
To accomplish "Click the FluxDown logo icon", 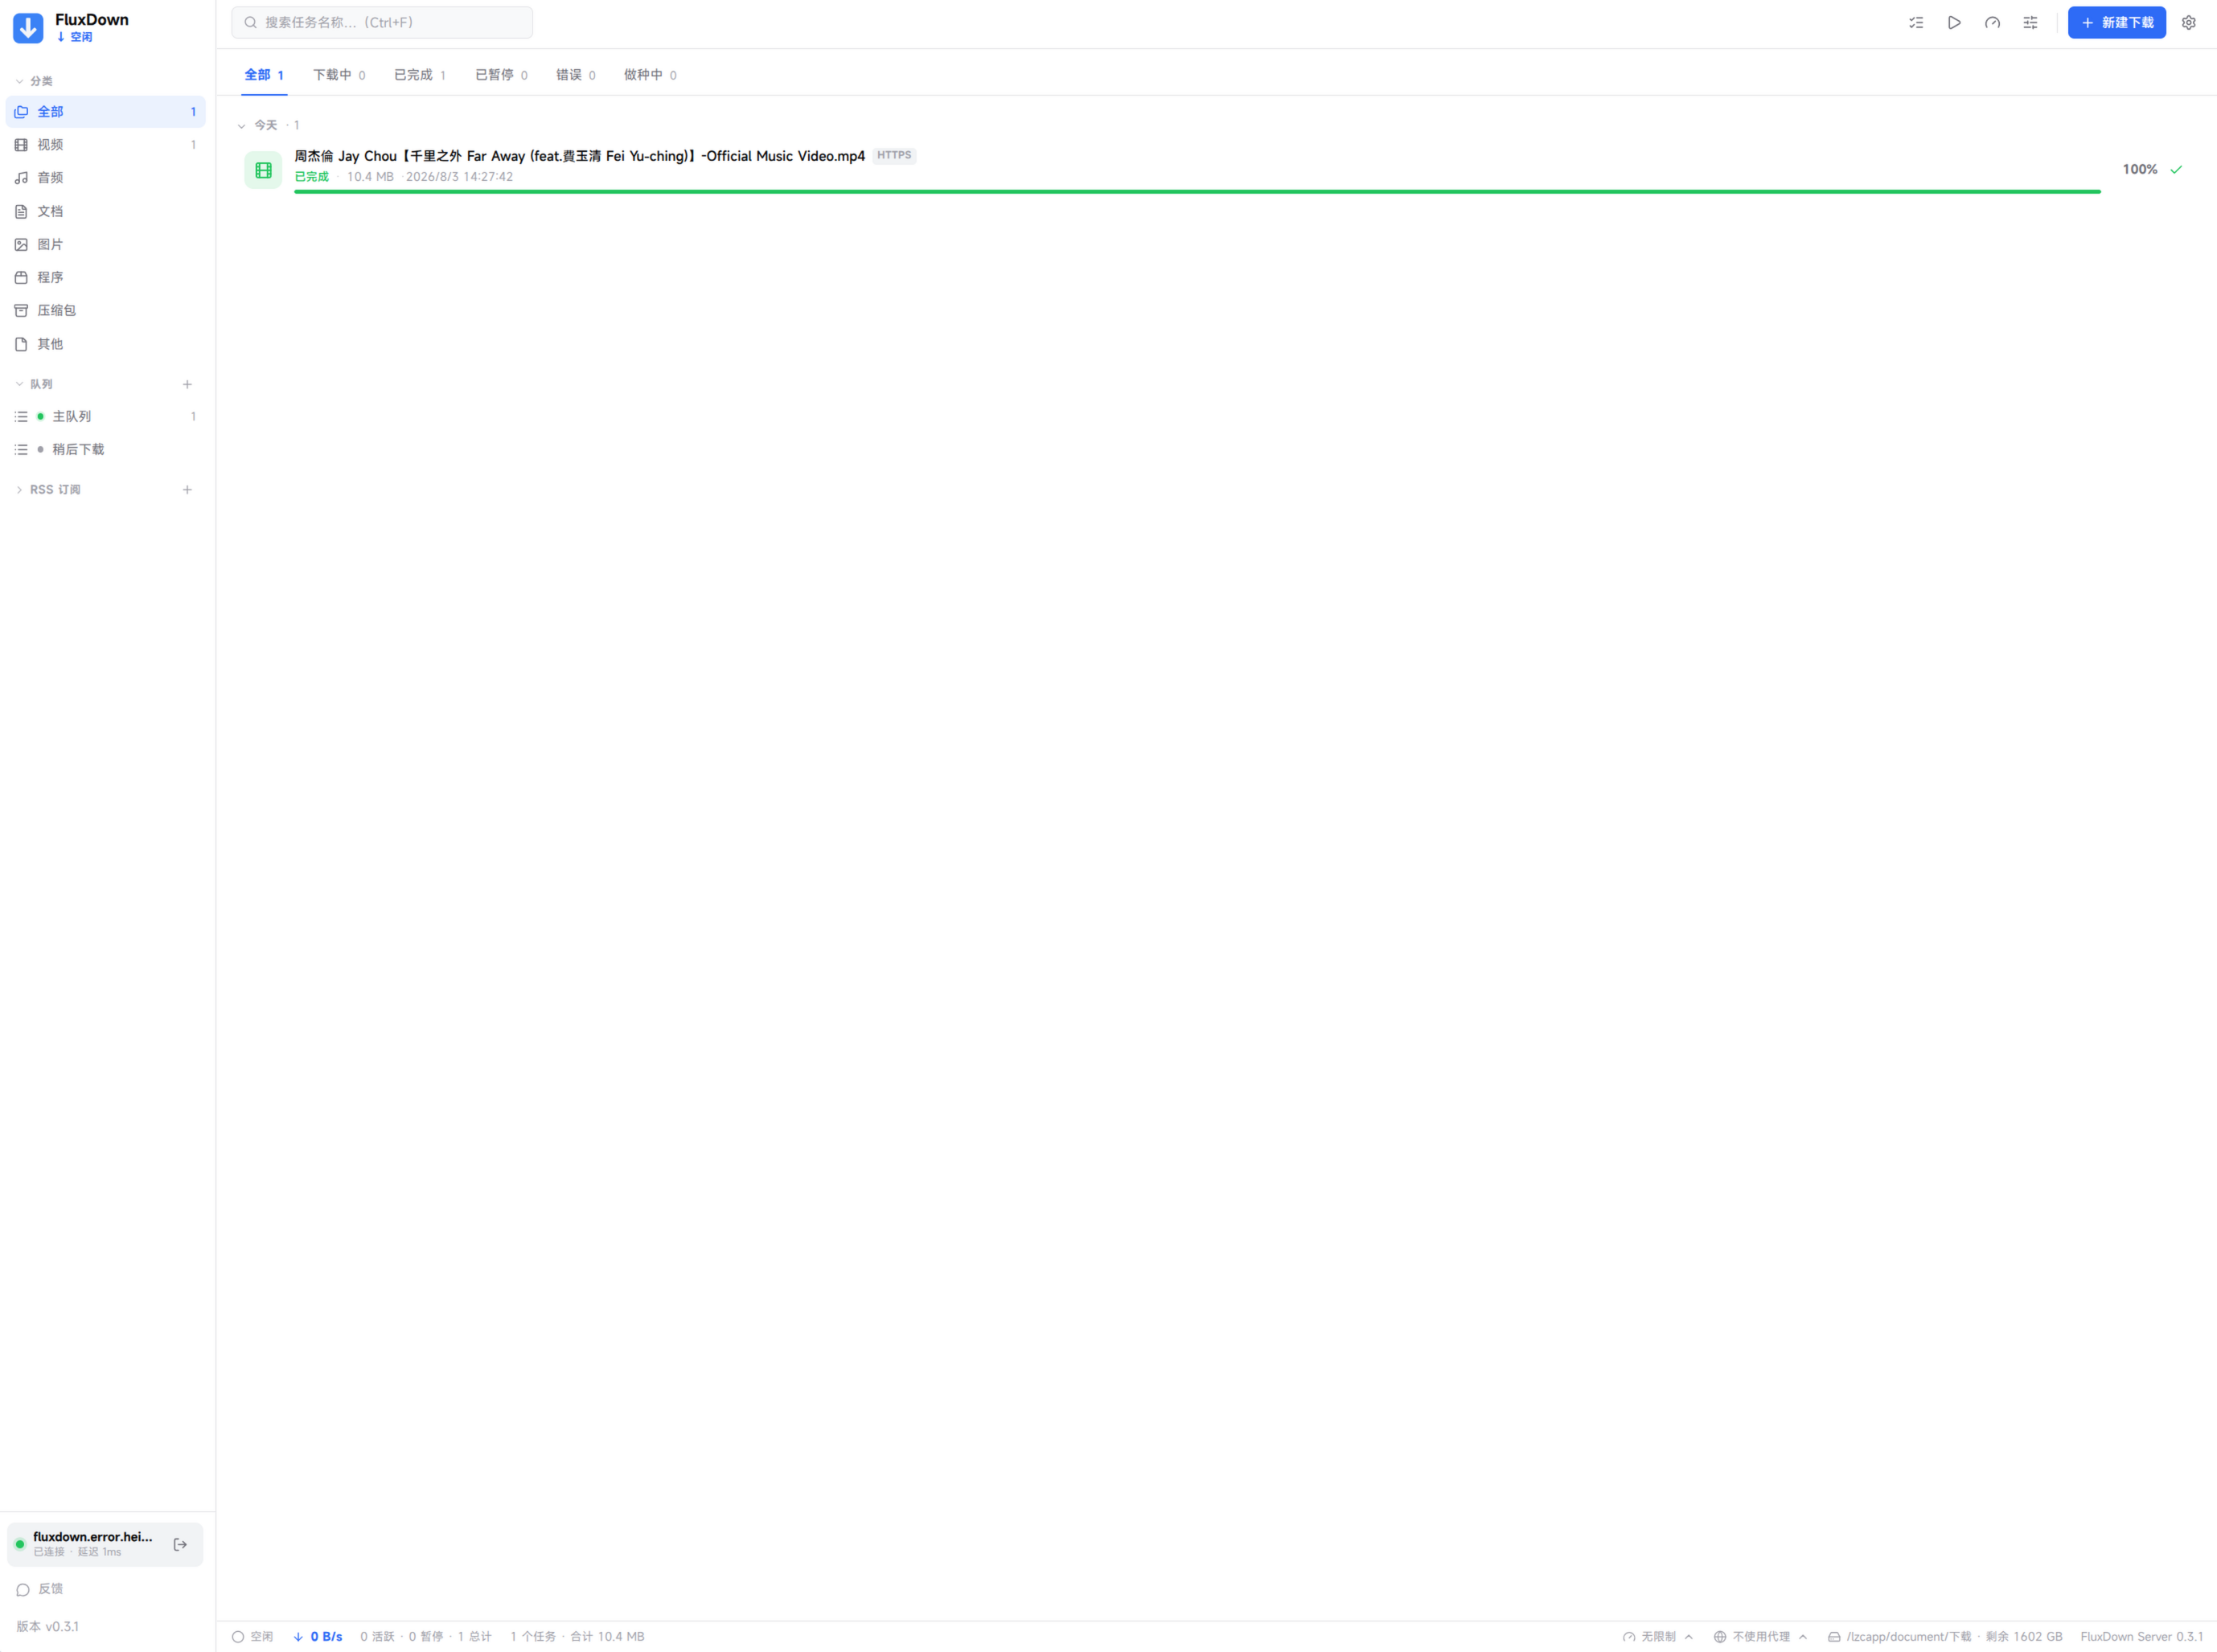I will [x=28, y=27].
